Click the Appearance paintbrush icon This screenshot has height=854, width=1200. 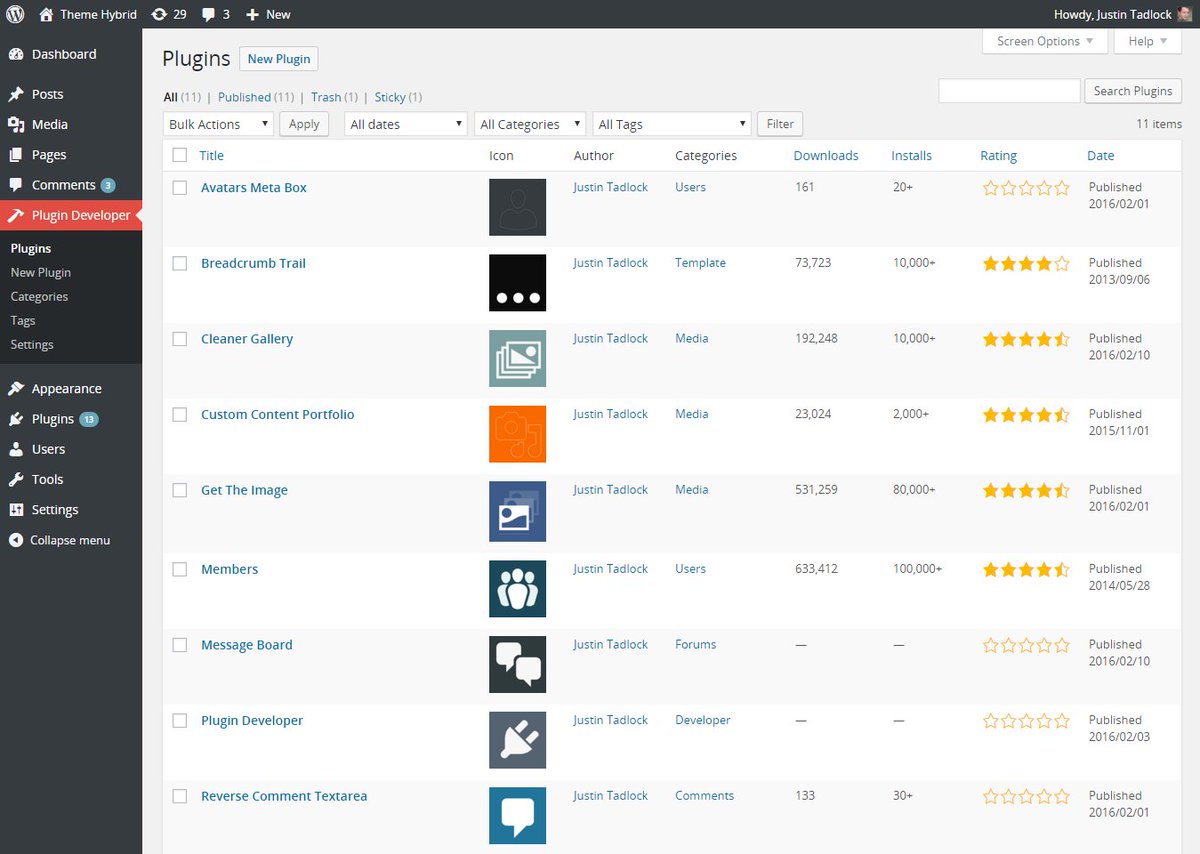16,388
